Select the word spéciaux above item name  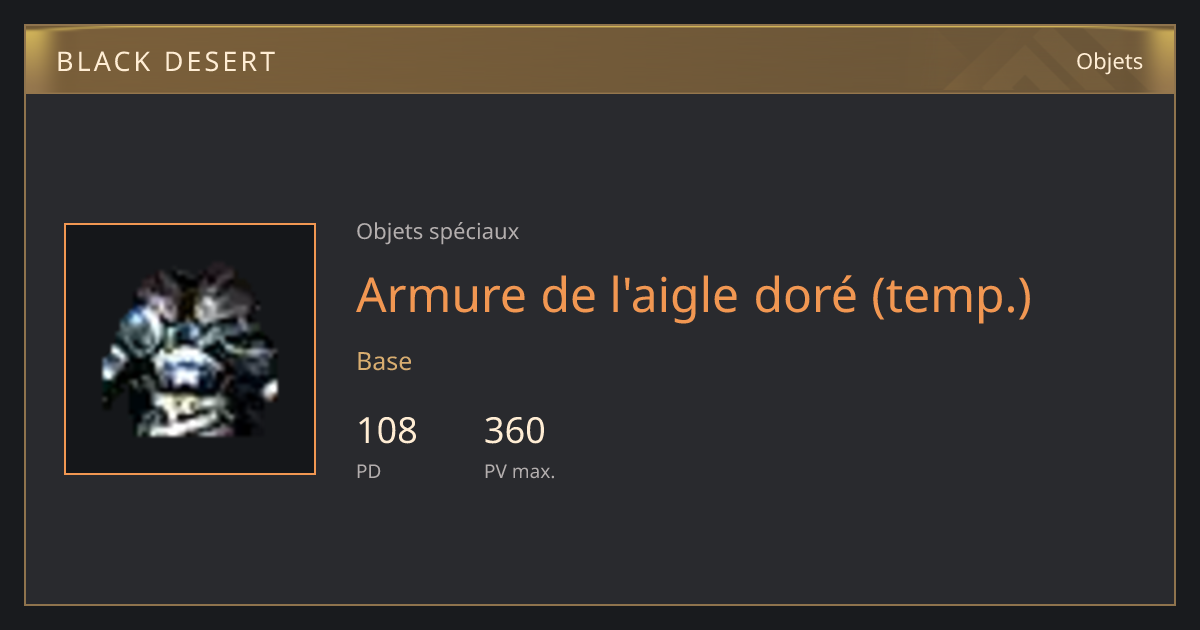click(x=473, y=232)
